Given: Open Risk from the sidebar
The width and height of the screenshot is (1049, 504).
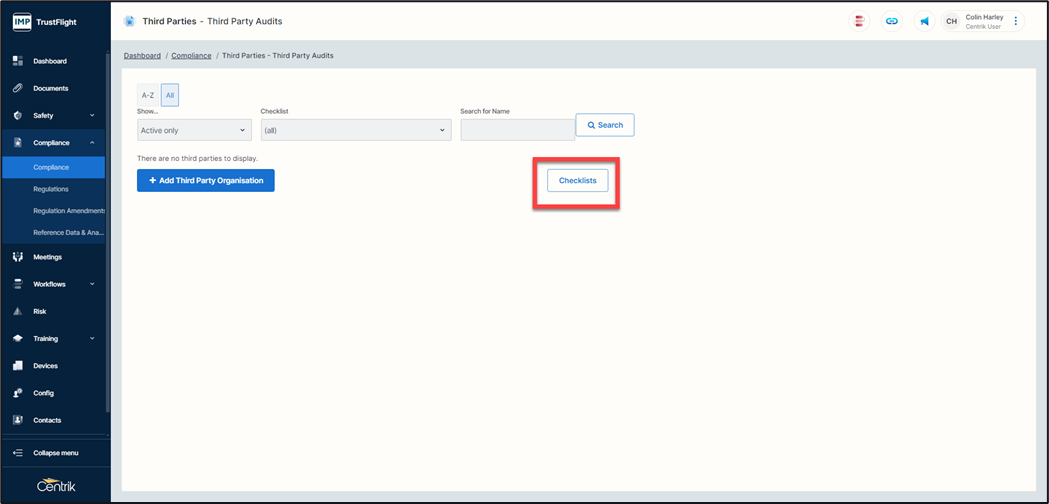Looking at the screenshot, I should click(39, 311).
